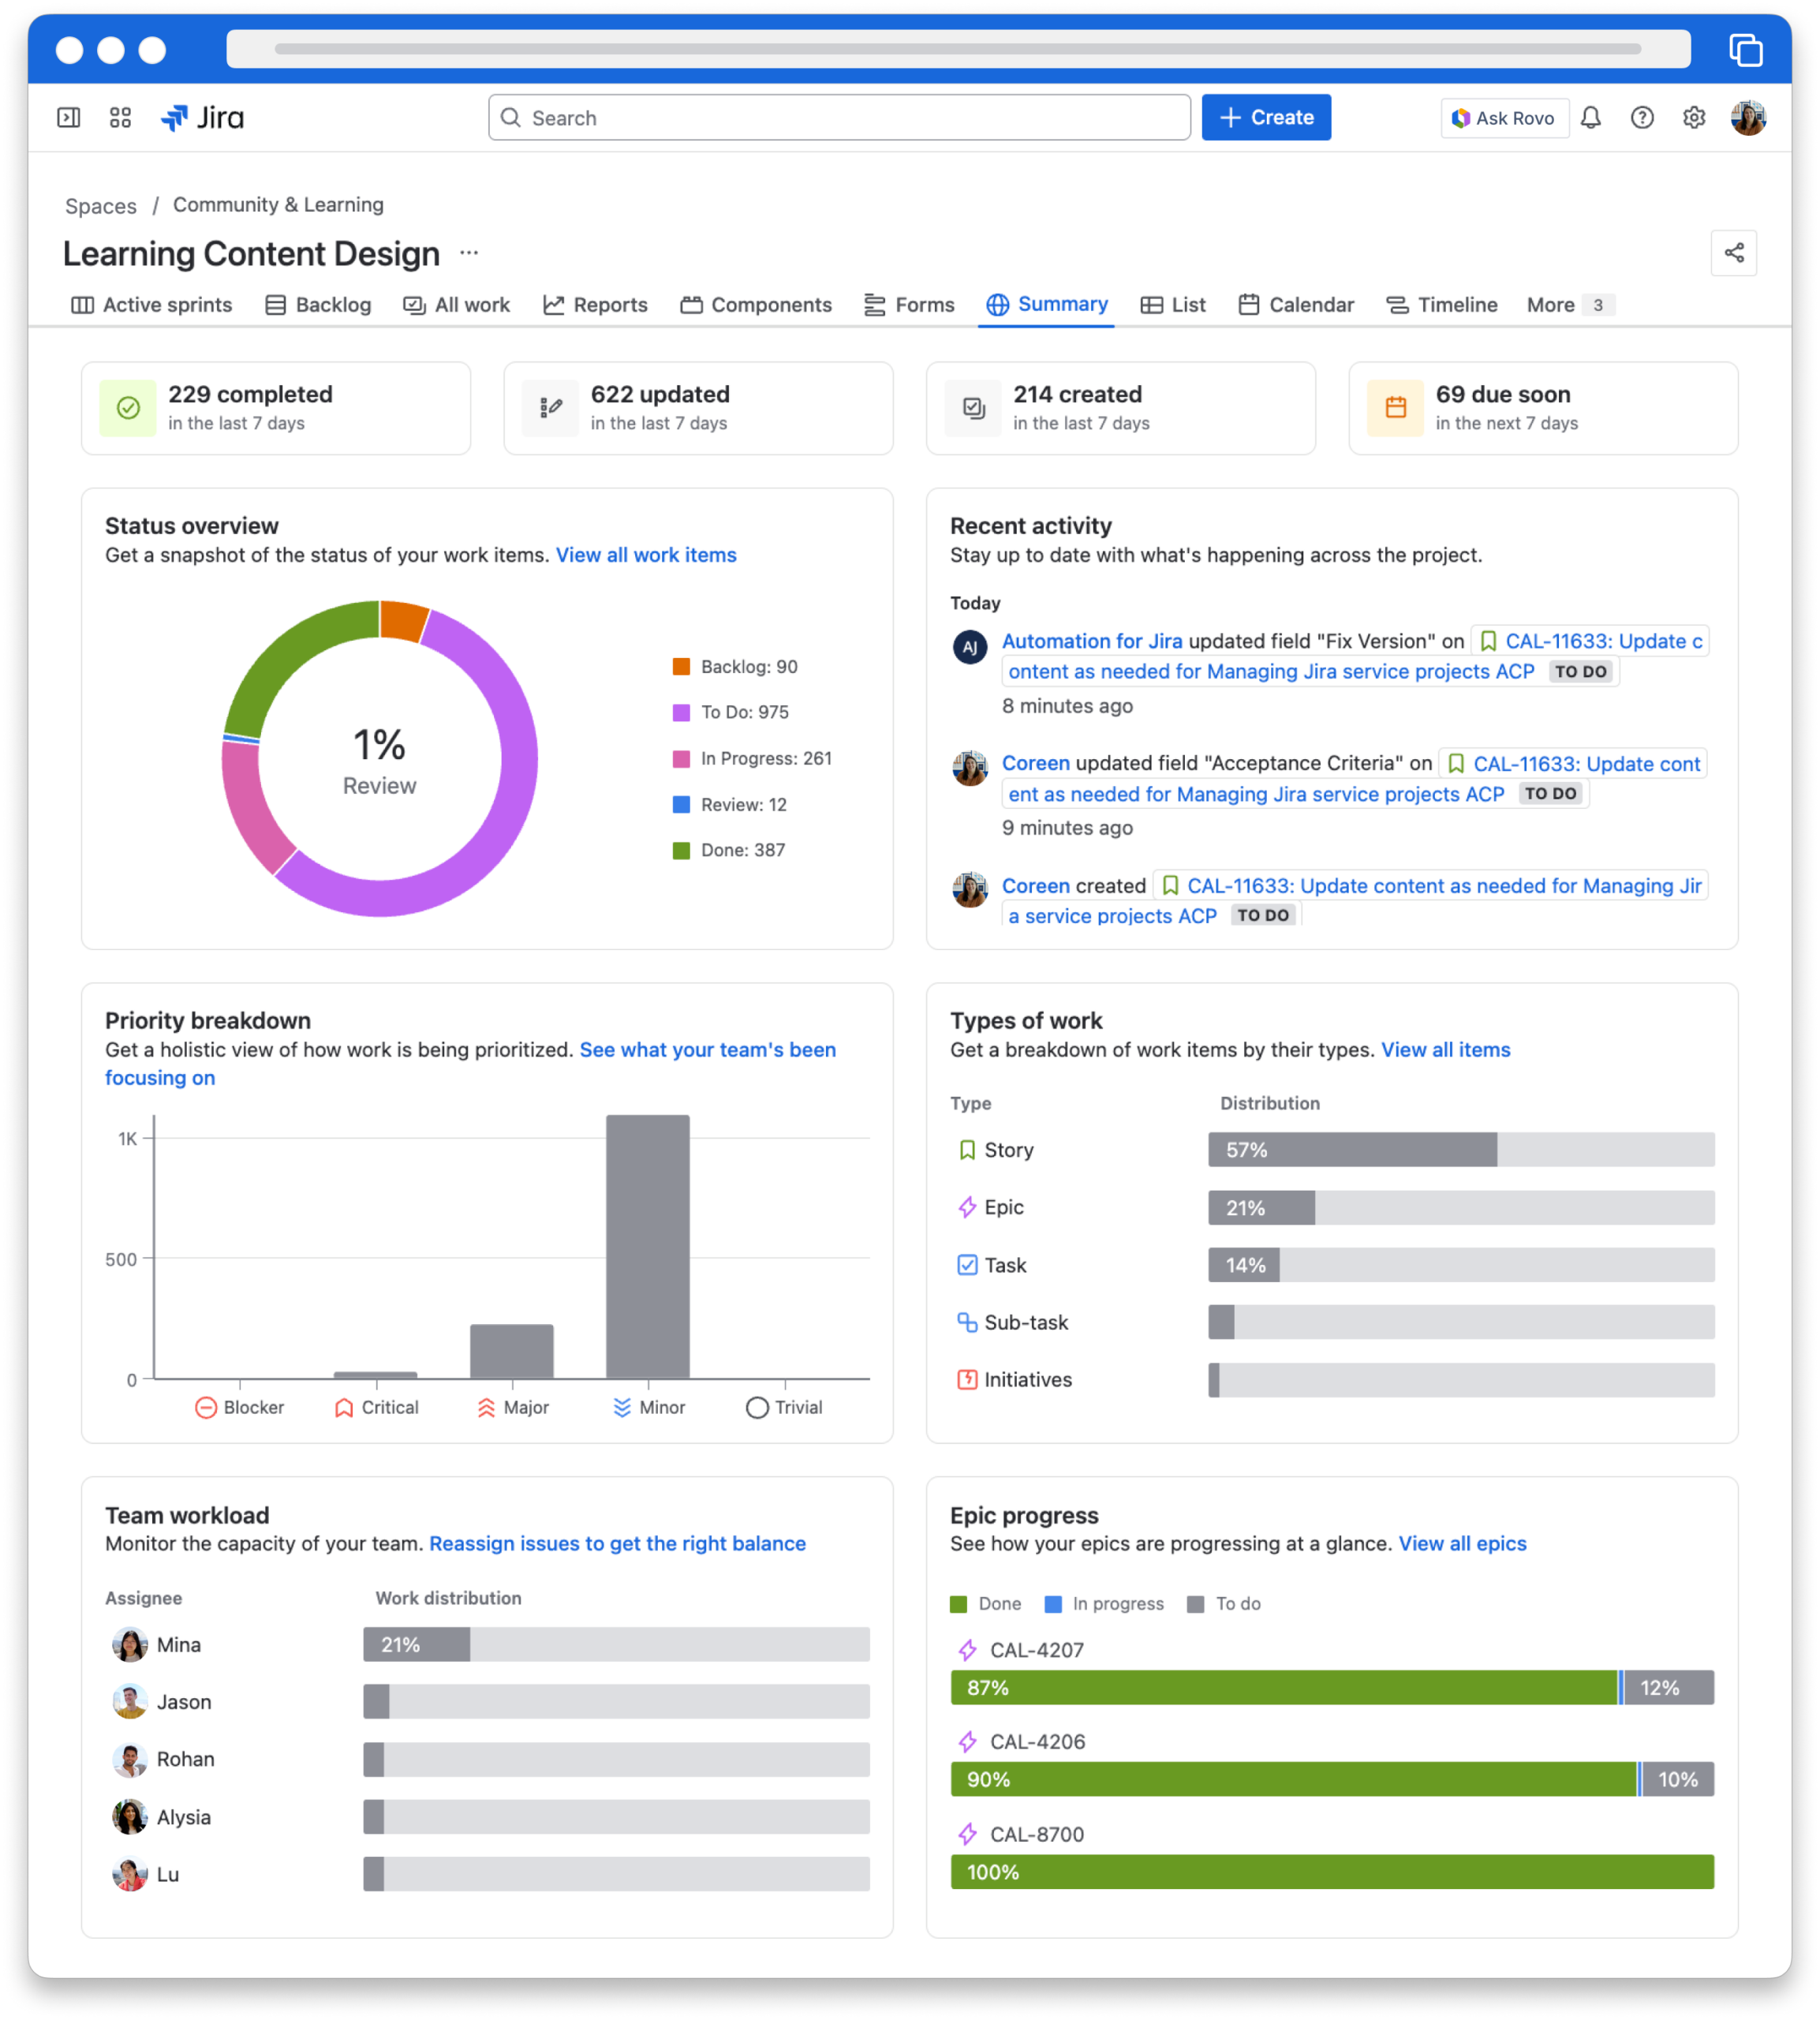Click the View all epics link
This screenshot has height=2020, width=1820.
point(1461,1543)
